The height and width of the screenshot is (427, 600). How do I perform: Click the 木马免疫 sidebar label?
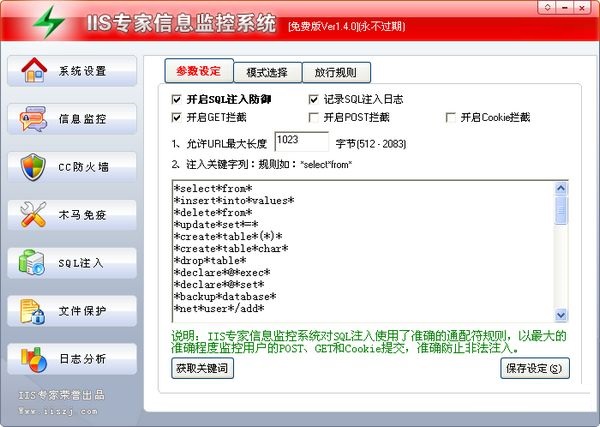point(83,215)
